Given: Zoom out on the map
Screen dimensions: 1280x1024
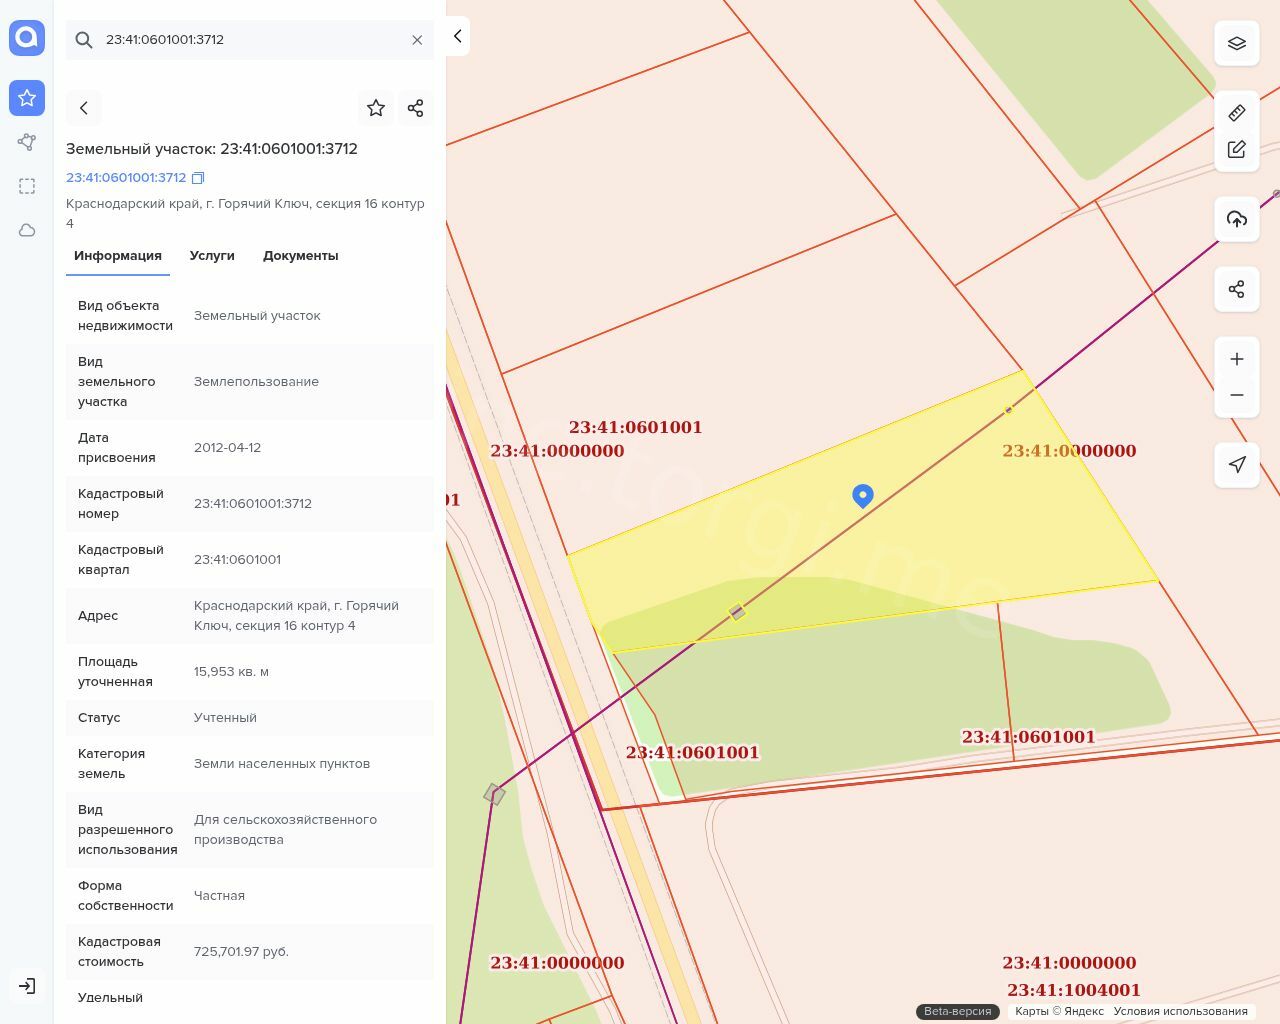Looking at the screenshot, I should (1236, 395).
